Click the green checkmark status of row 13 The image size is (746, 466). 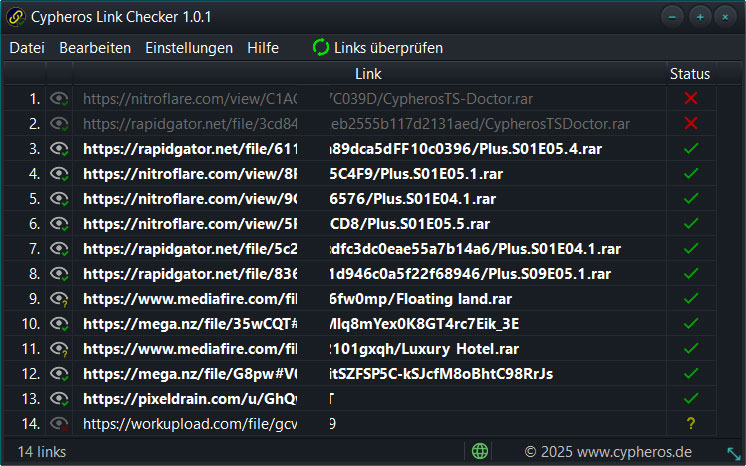click(691, 398)
